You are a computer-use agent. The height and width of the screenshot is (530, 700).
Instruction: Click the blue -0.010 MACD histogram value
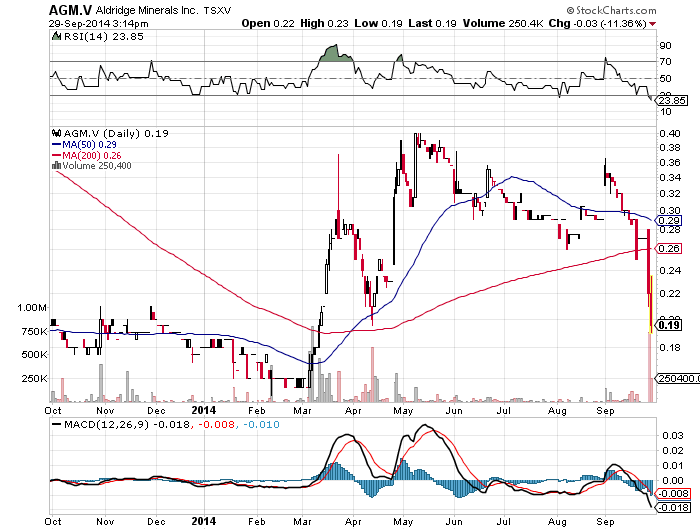tap(261, 424)
